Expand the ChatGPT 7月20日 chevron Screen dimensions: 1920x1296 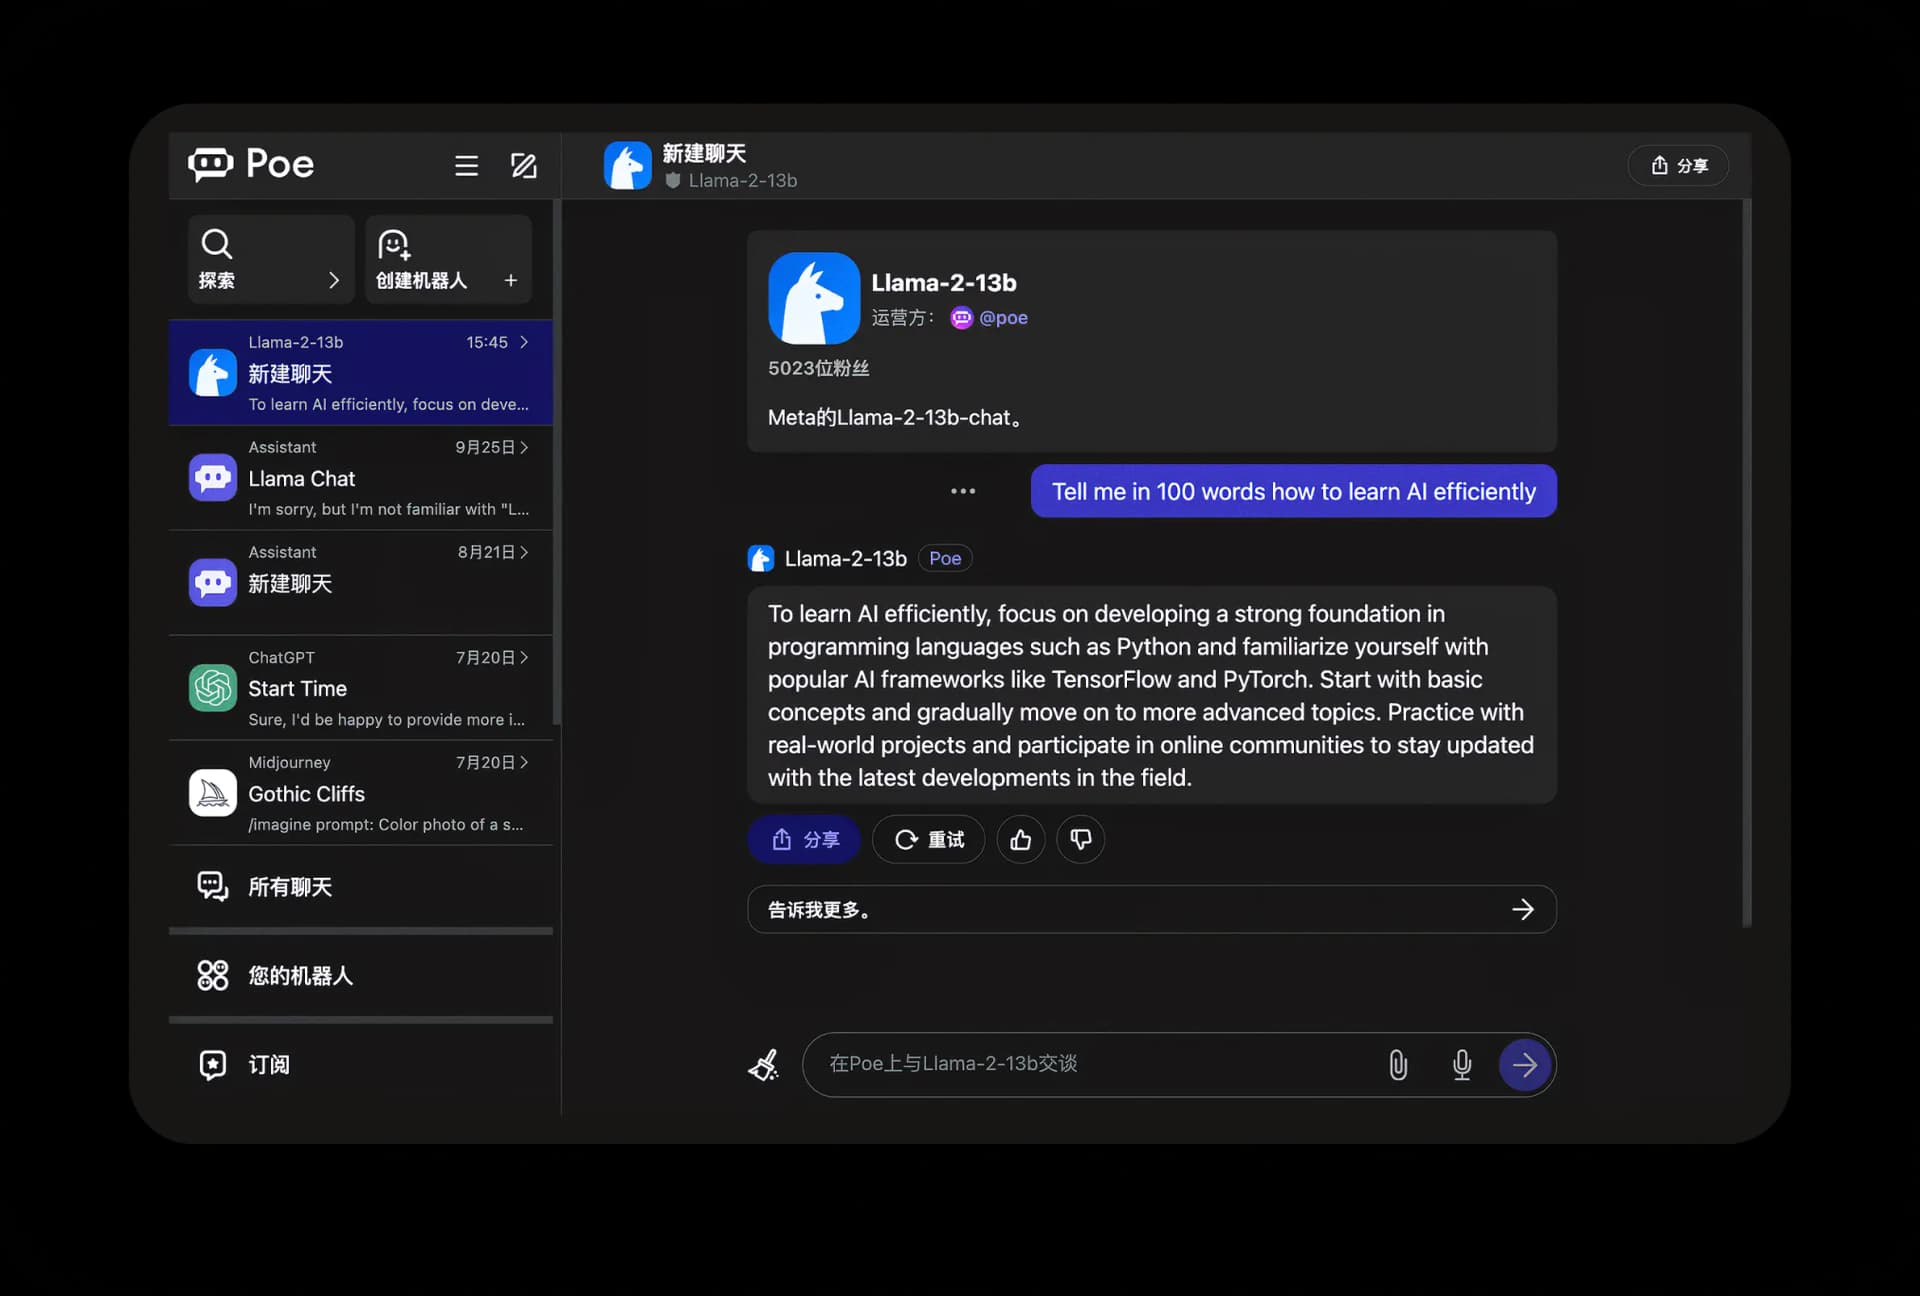pyautogui.click(x=524, y=657)
